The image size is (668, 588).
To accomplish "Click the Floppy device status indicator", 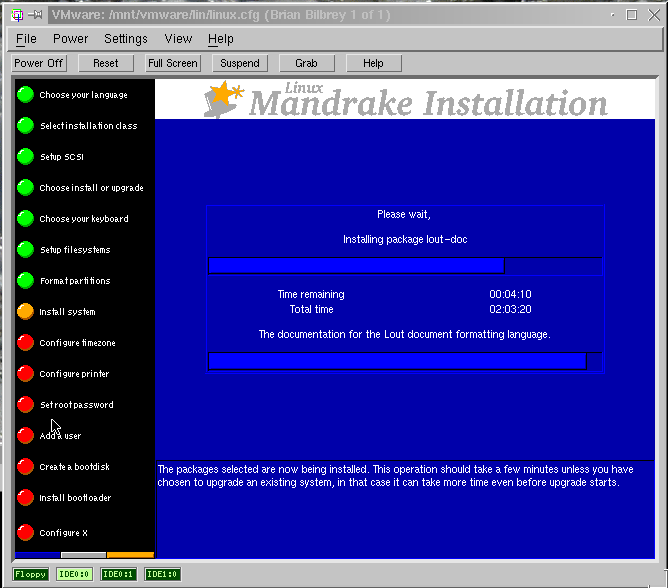I will (31, 574).
